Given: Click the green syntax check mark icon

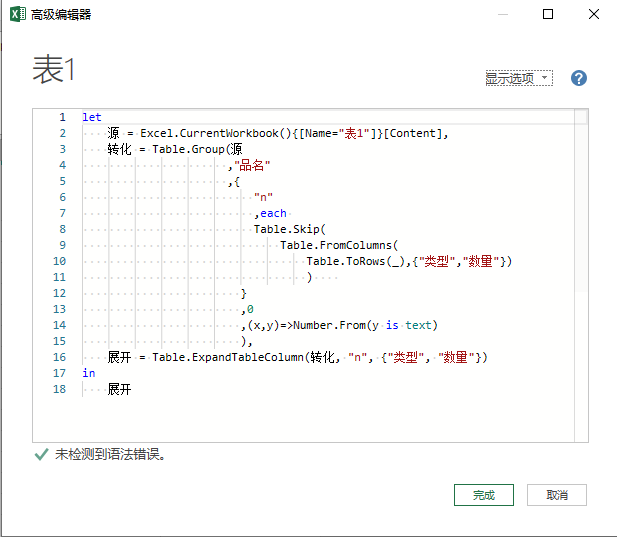Looking at the screenshot, I should (41, 454).
